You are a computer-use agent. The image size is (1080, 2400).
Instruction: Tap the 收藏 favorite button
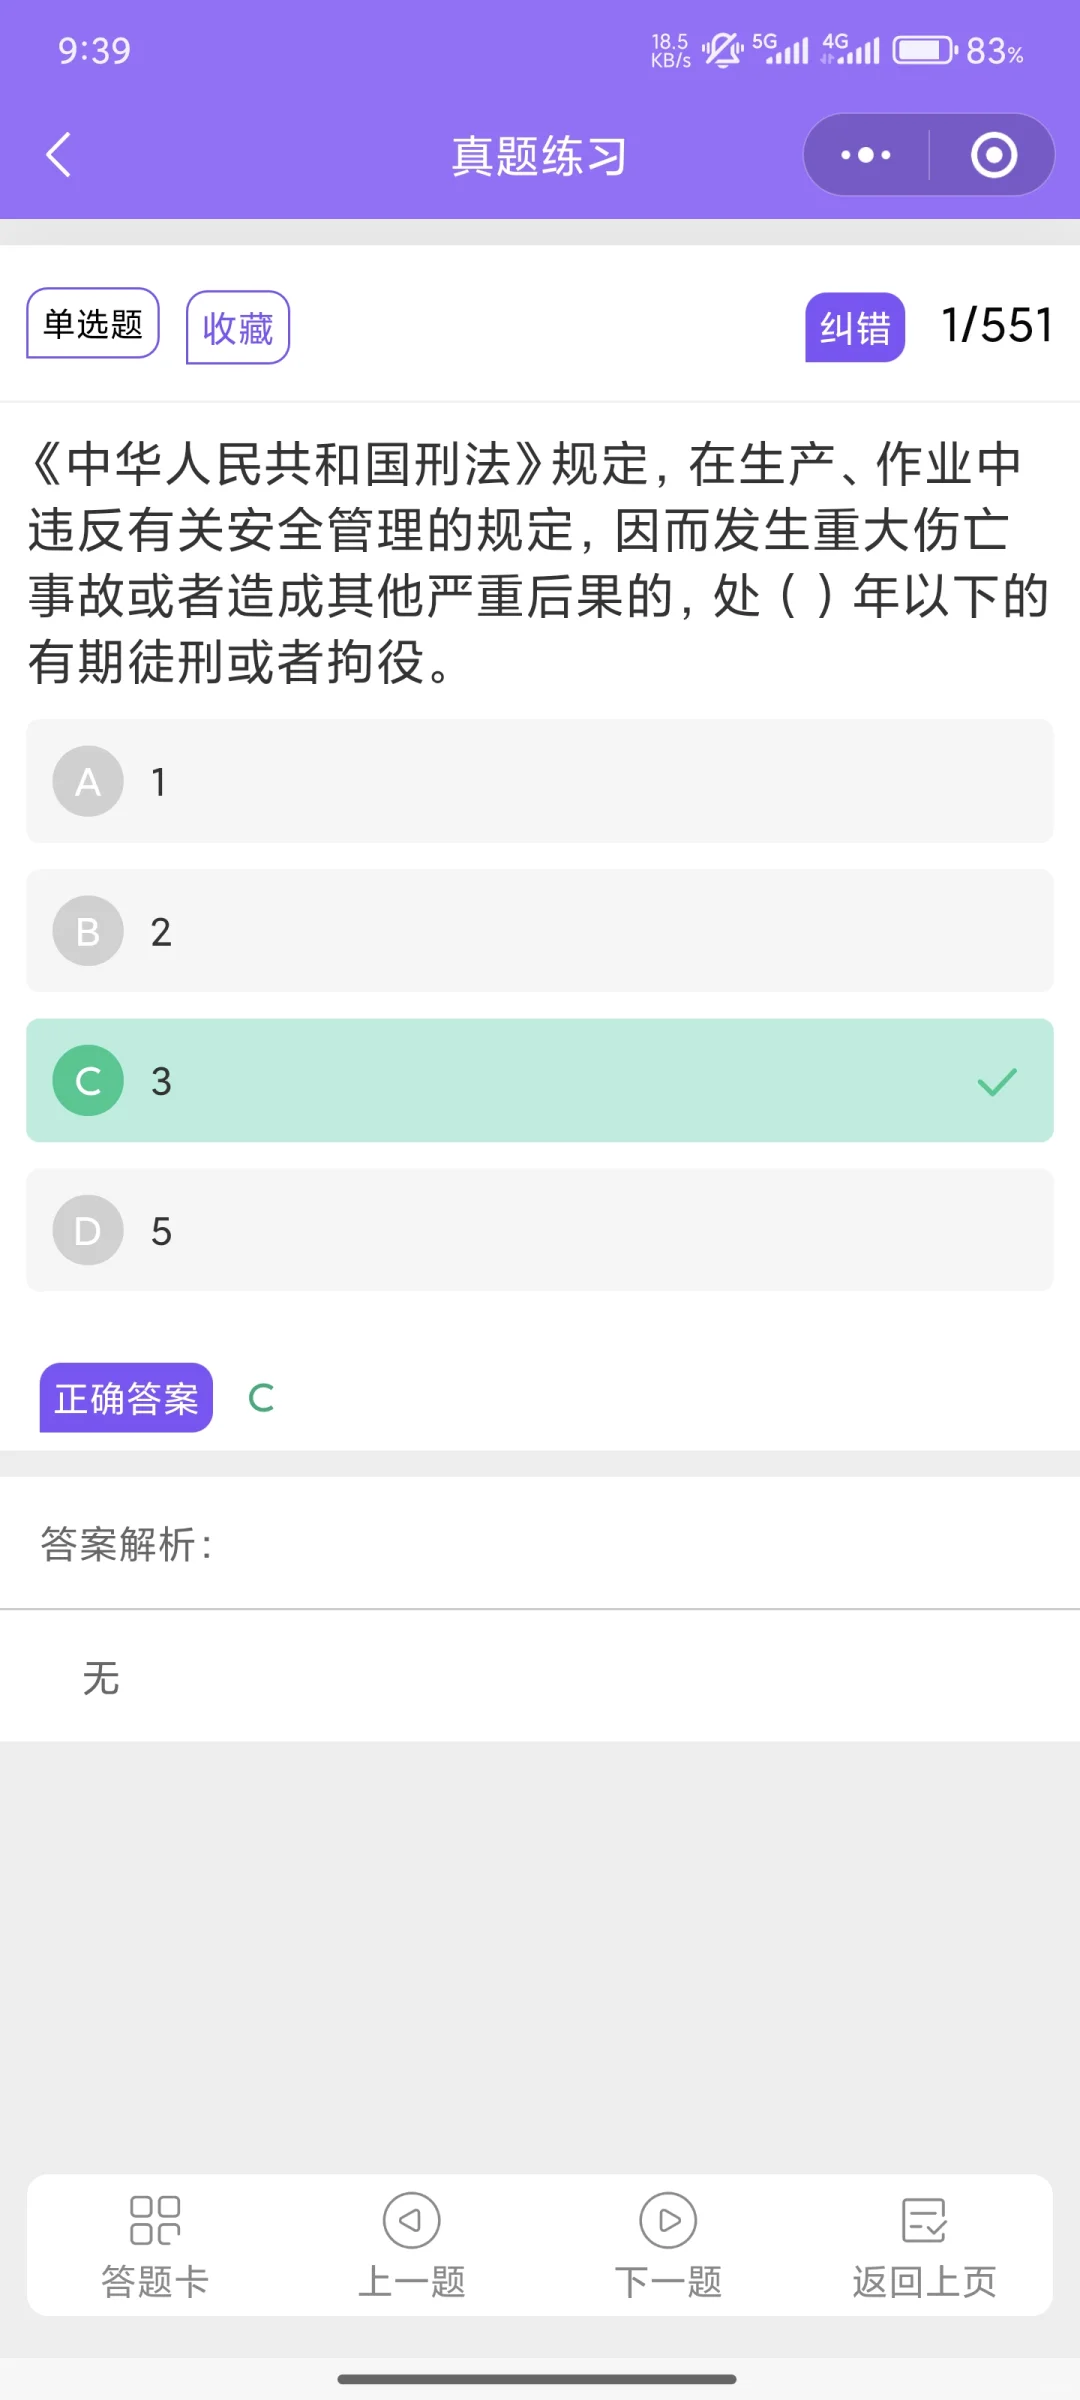coord(238,327)
